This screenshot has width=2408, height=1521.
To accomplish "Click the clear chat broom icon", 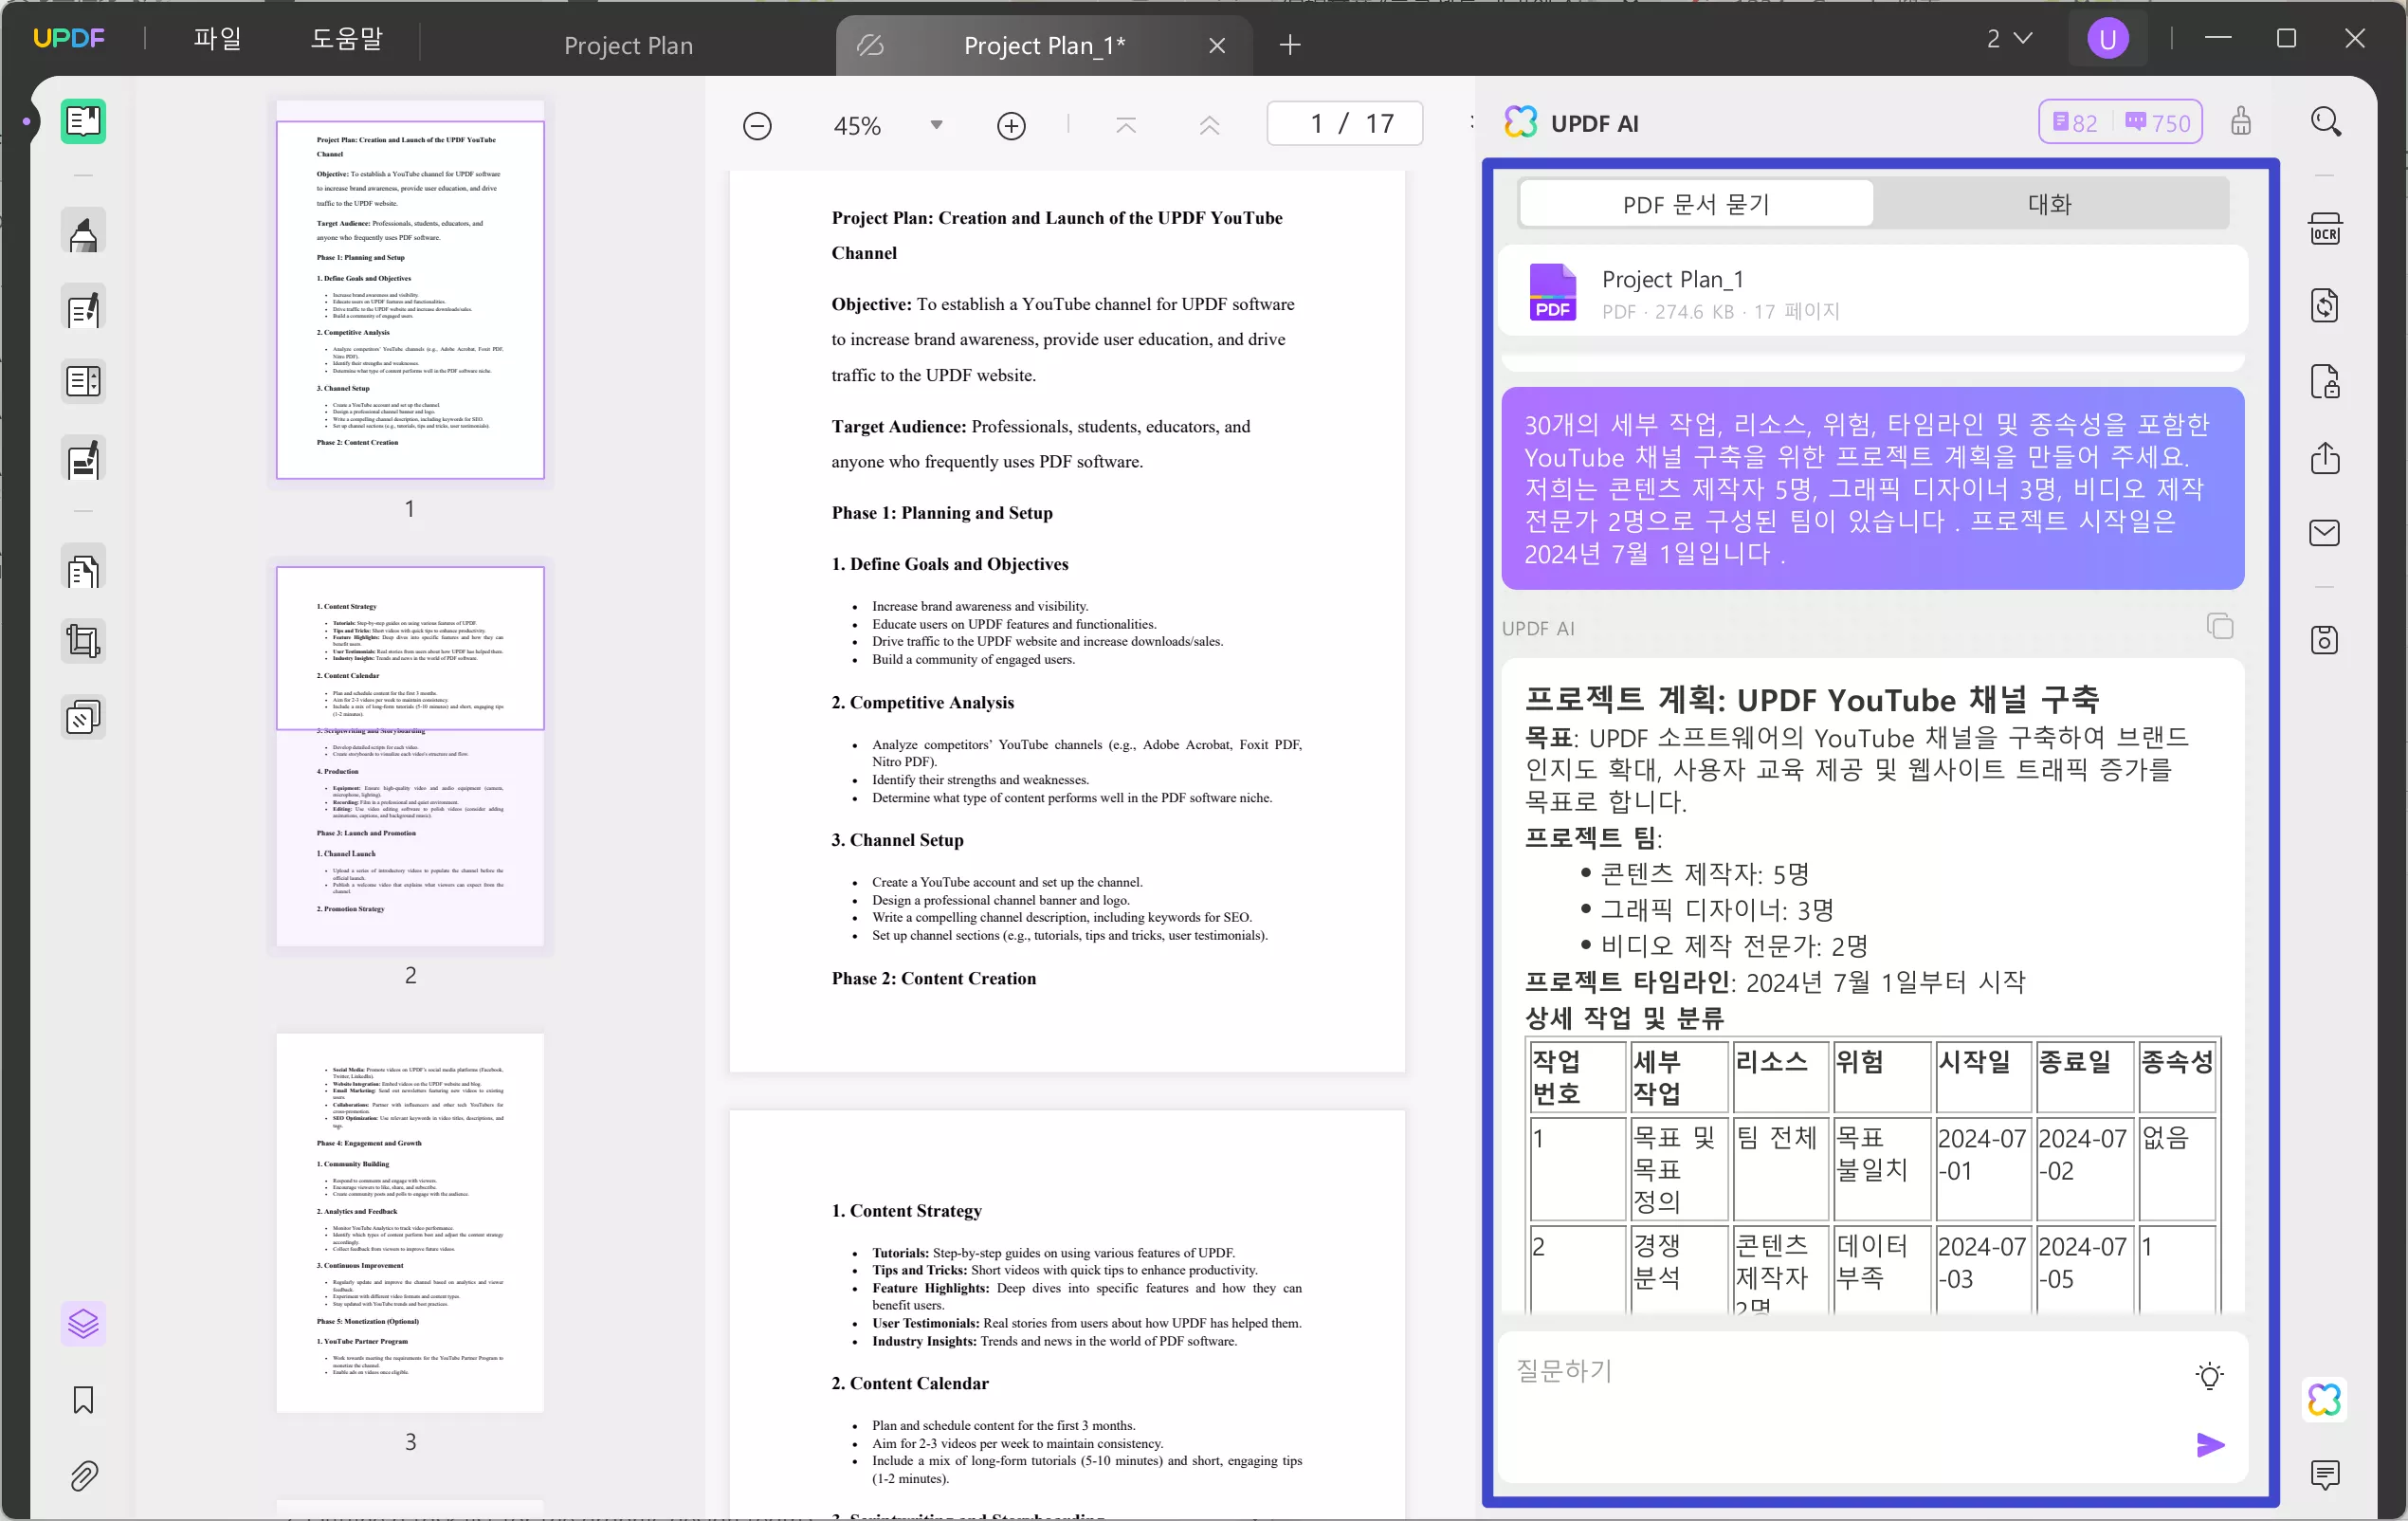I will pyautogui.click(x=2241, y=122).
